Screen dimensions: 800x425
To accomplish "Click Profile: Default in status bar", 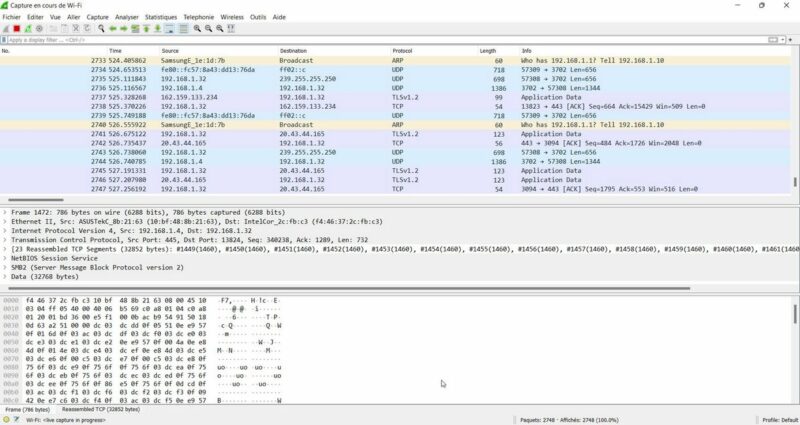I will [x=780, y=420].
